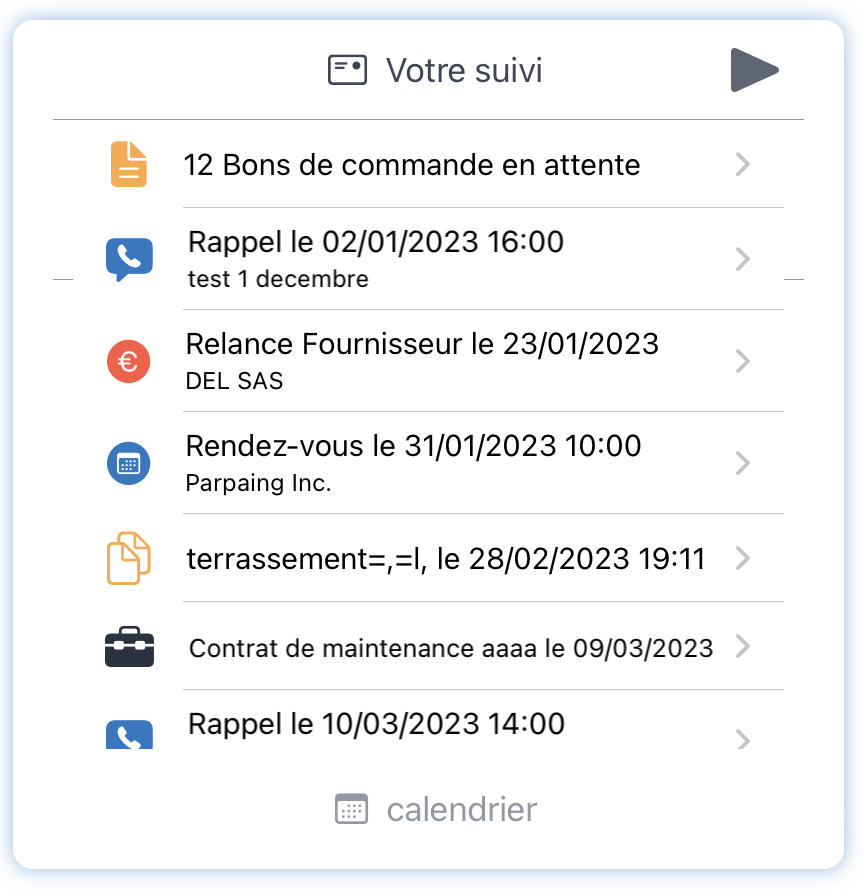Viewport: 865px width, 891px height.
Task: Select Contrat de maintenance aaaa le 09/03/2023
Action: point(428,647)
